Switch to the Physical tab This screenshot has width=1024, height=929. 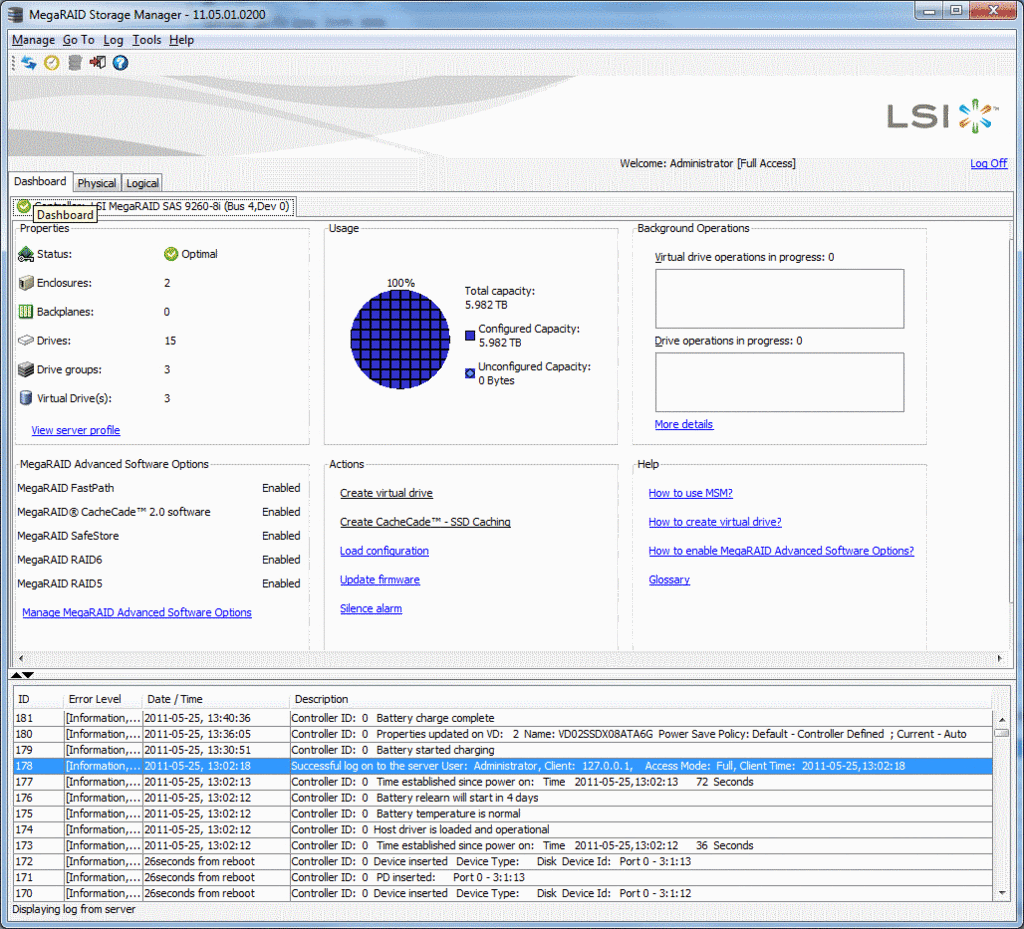(x=97, y=183)
